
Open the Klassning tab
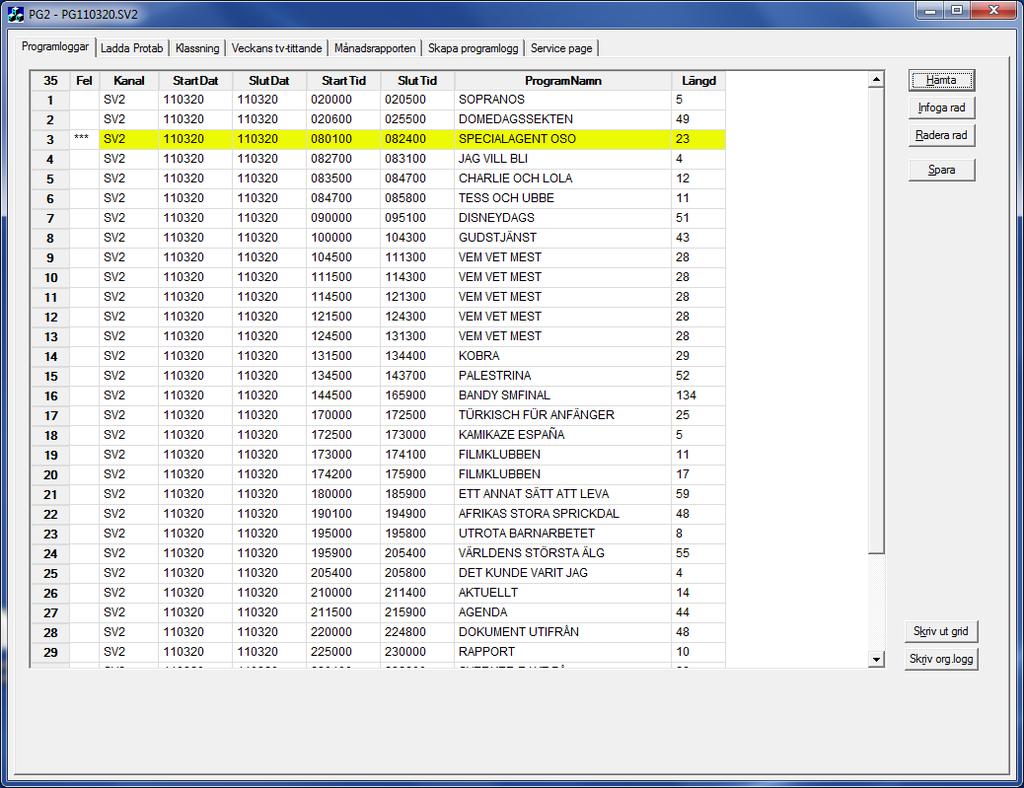(197, 48)
